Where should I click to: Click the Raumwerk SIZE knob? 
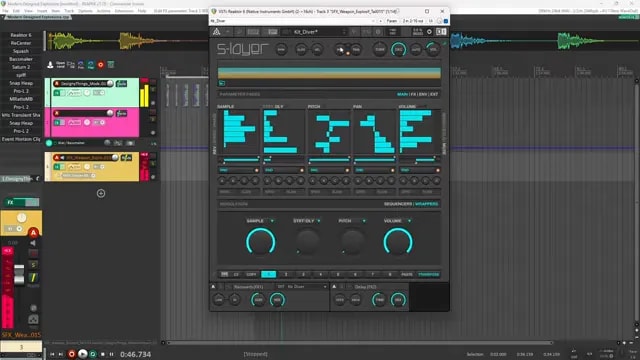pyautogui.click(x=258, y=300)
